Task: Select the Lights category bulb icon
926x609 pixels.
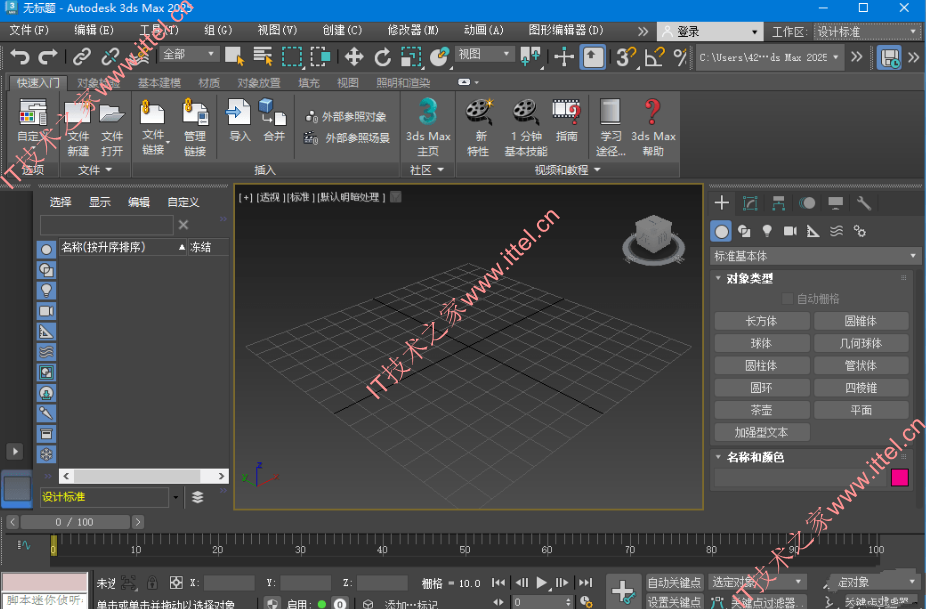Action: point(767,231)
